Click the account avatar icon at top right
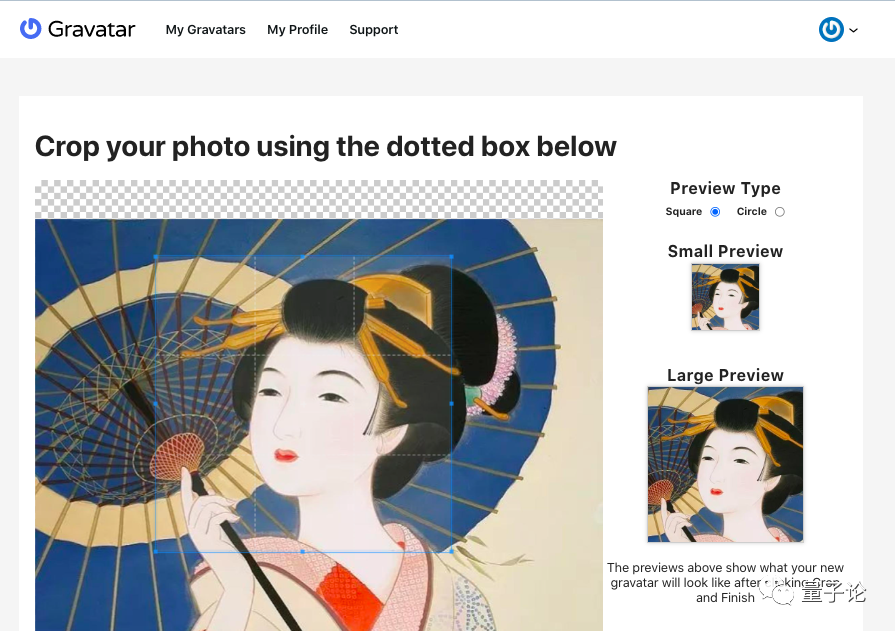 coord(831,30)
